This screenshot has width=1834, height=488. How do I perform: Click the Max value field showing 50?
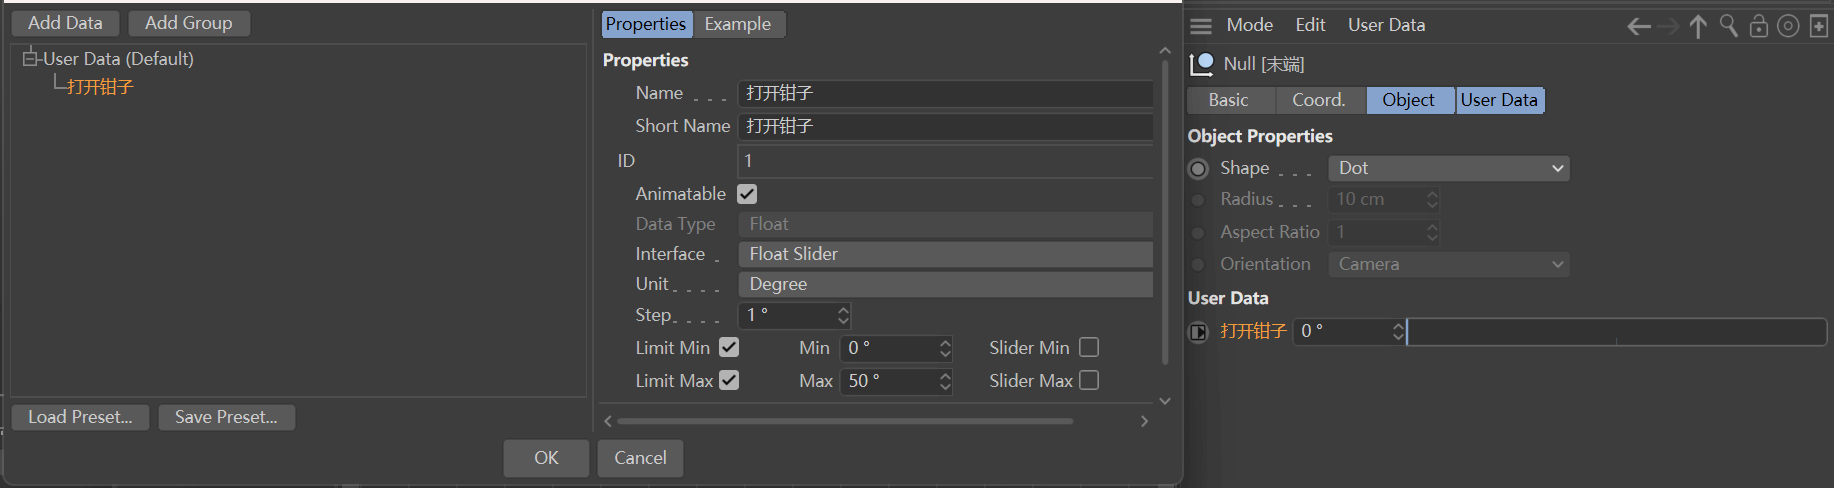[x=888, y=381]
